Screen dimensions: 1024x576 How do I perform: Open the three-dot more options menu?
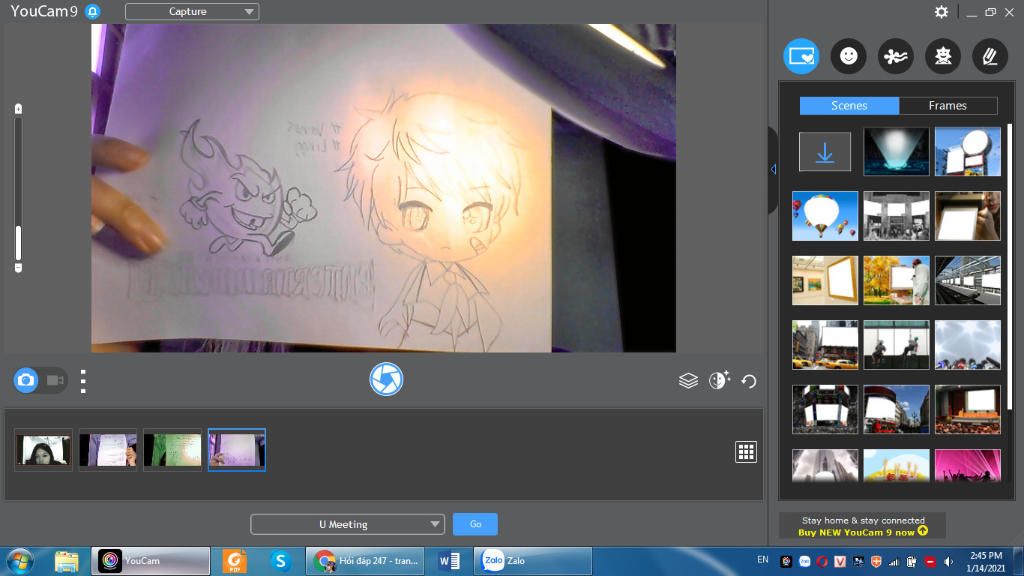click(x=83, y=381)
